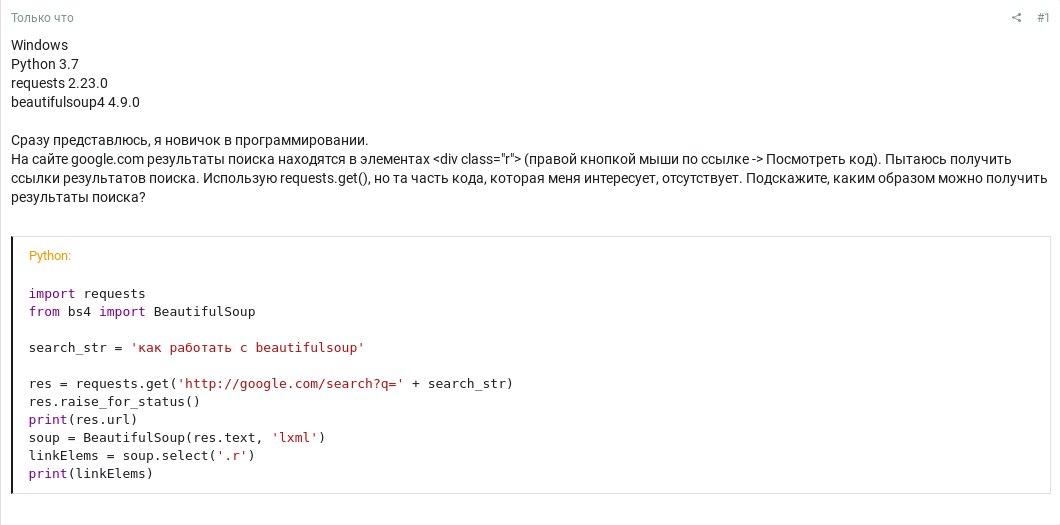Image resolution: width=1060 pixels, height=525 pixels.
Task: Click the "Python 3.7" version line
Action: [x=45, y=64]
